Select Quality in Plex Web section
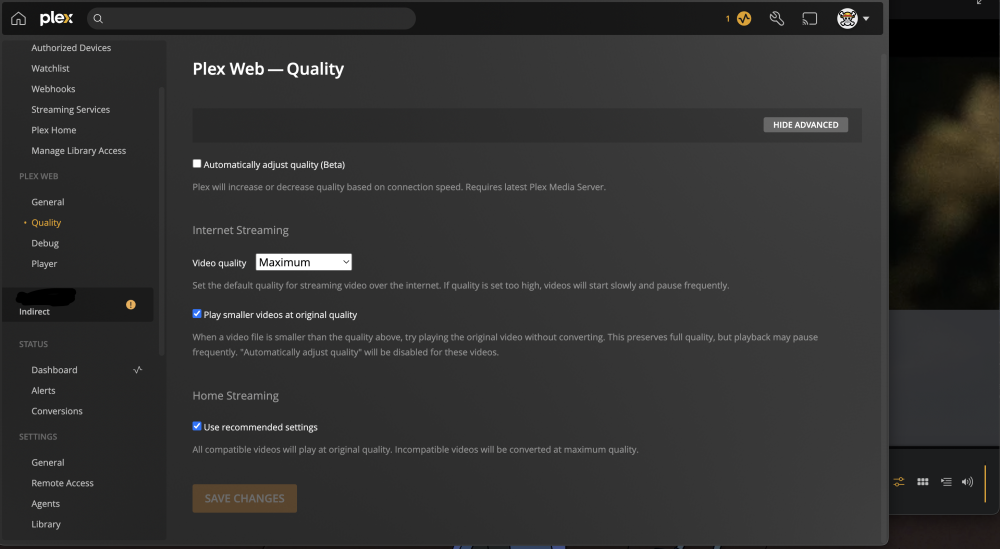Image resolution: width=1000 pixels, height=549 pixels. [x=46, y=223]
